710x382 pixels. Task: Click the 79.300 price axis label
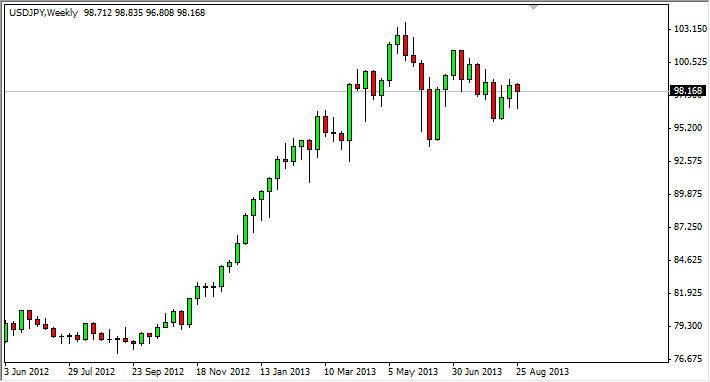pos(688,326)
